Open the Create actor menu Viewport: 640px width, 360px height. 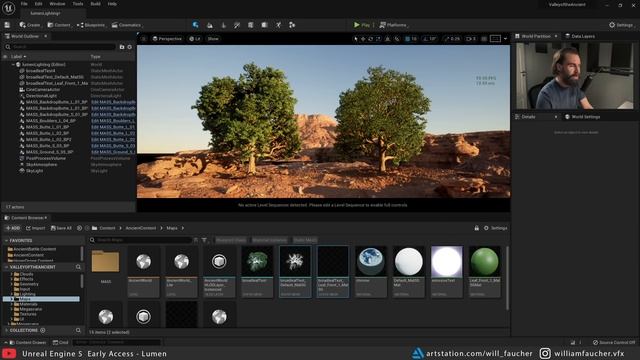point(30,25)
